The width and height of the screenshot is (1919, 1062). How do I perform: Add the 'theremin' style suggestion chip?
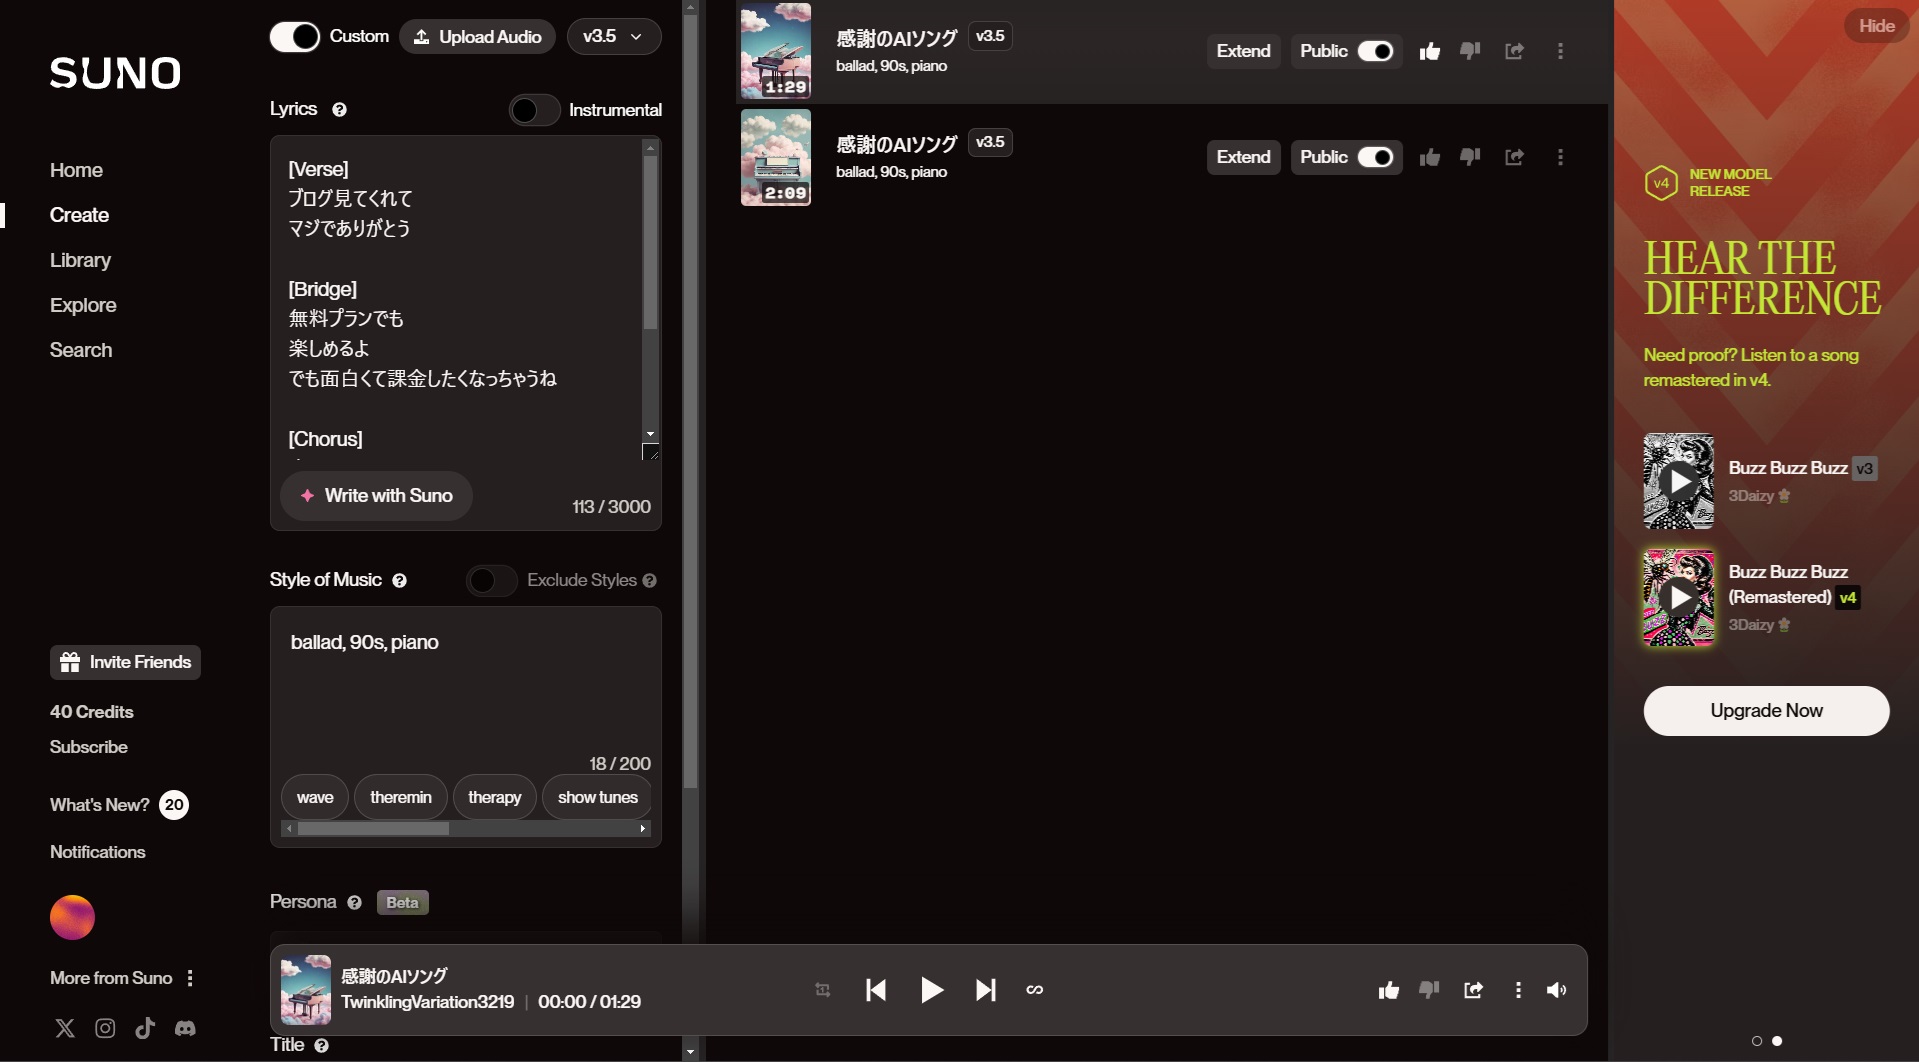tap(400, 797)
